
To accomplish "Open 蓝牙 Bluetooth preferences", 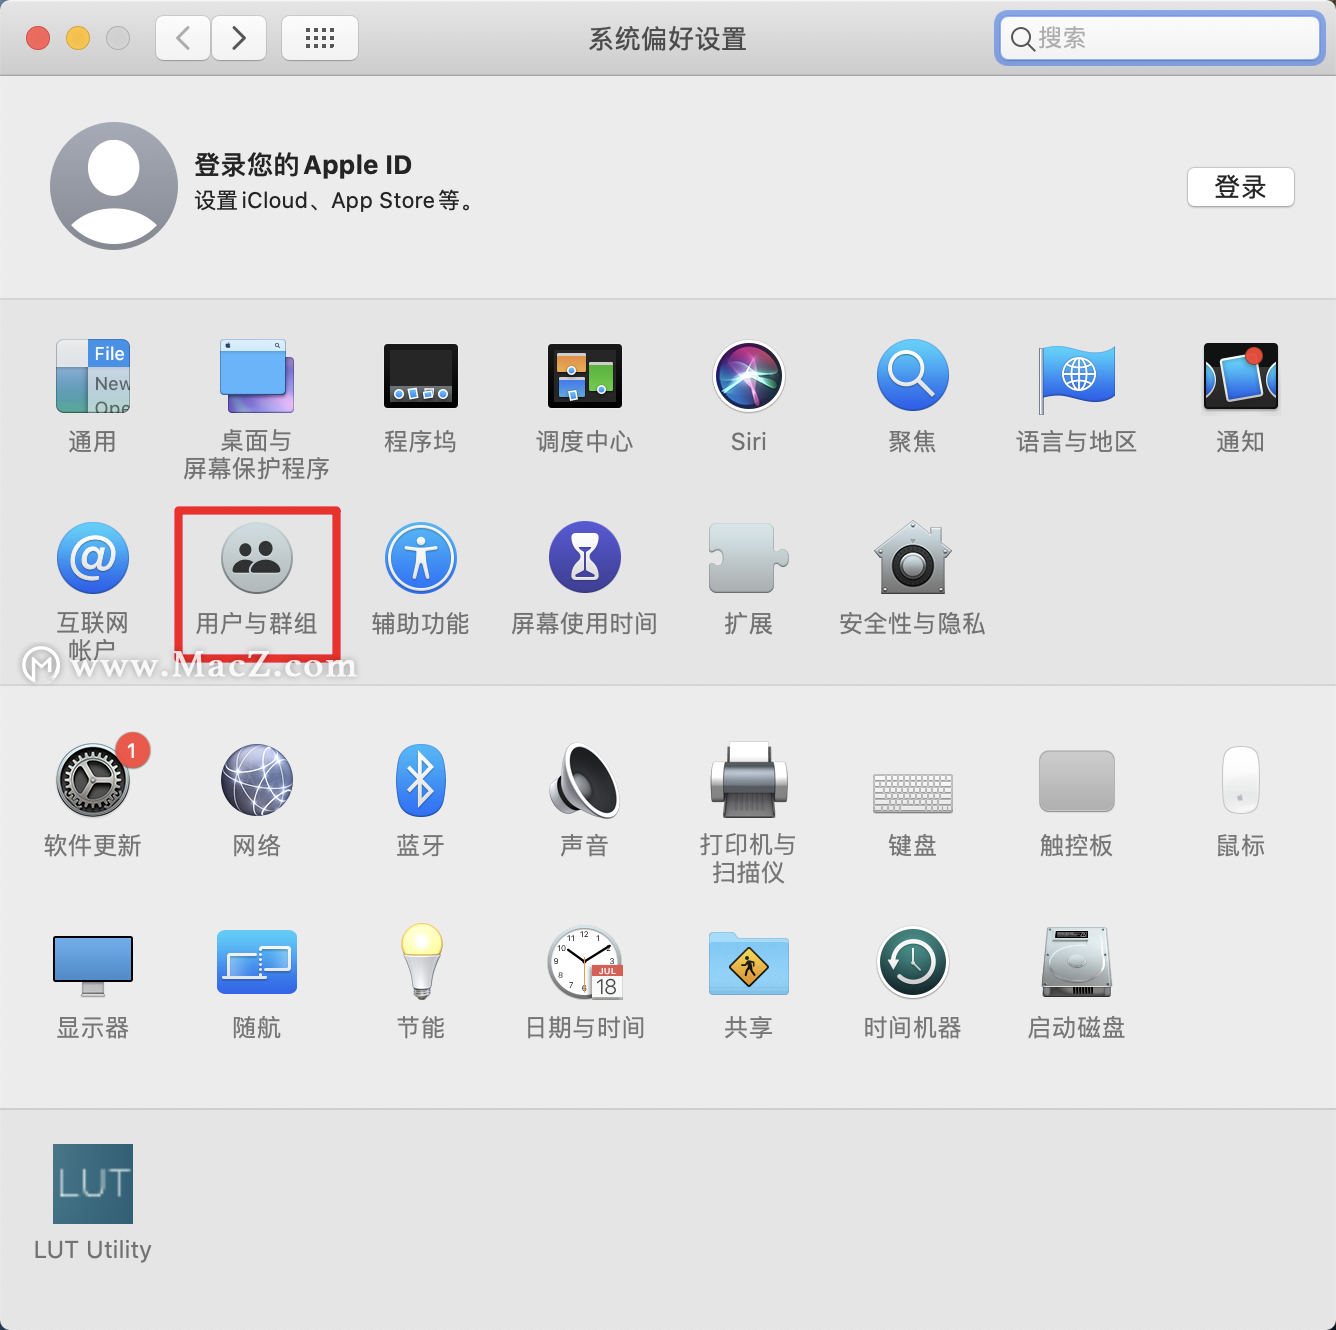I will point(421,780).
